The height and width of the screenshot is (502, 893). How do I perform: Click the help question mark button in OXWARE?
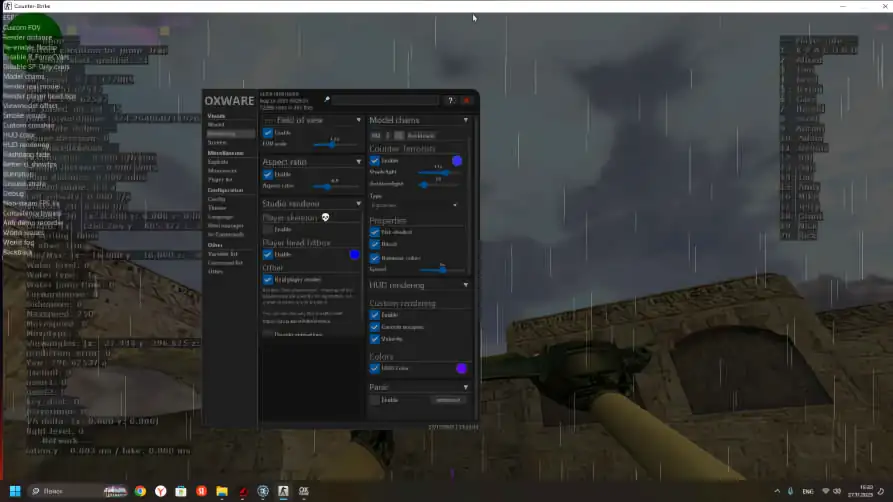tap(450, 100)
